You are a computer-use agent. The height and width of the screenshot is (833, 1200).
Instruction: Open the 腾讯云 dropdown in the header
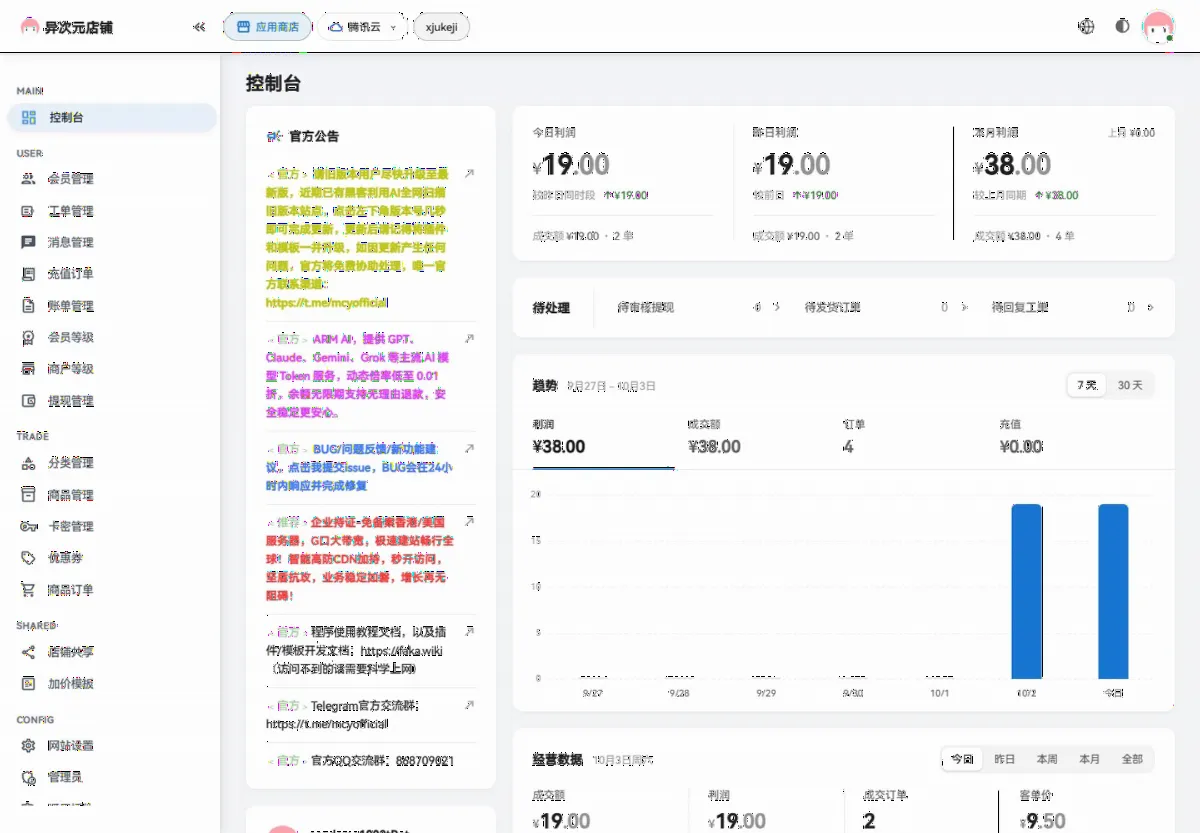pos(362,27)
